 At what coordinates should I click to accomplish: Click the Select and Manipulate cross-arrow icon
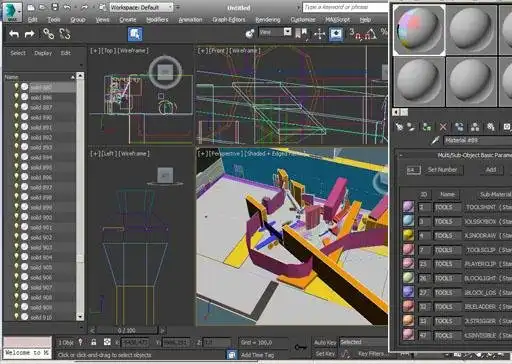(319, 34)
